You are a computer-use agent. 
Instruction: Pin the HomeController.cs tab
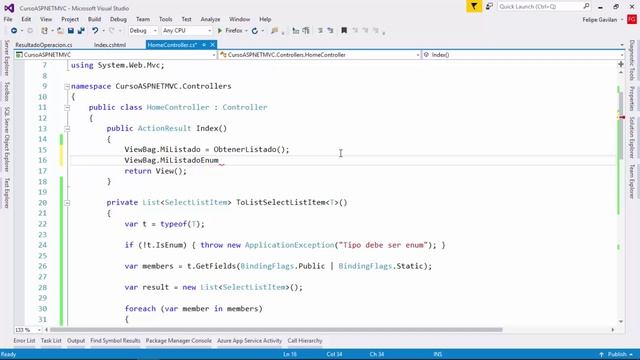point(204,45)
